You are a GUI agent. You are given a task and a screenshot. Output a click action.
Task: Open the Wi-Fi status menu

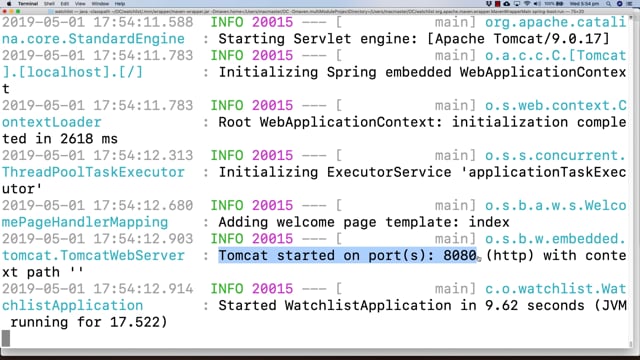coord(527,3)
